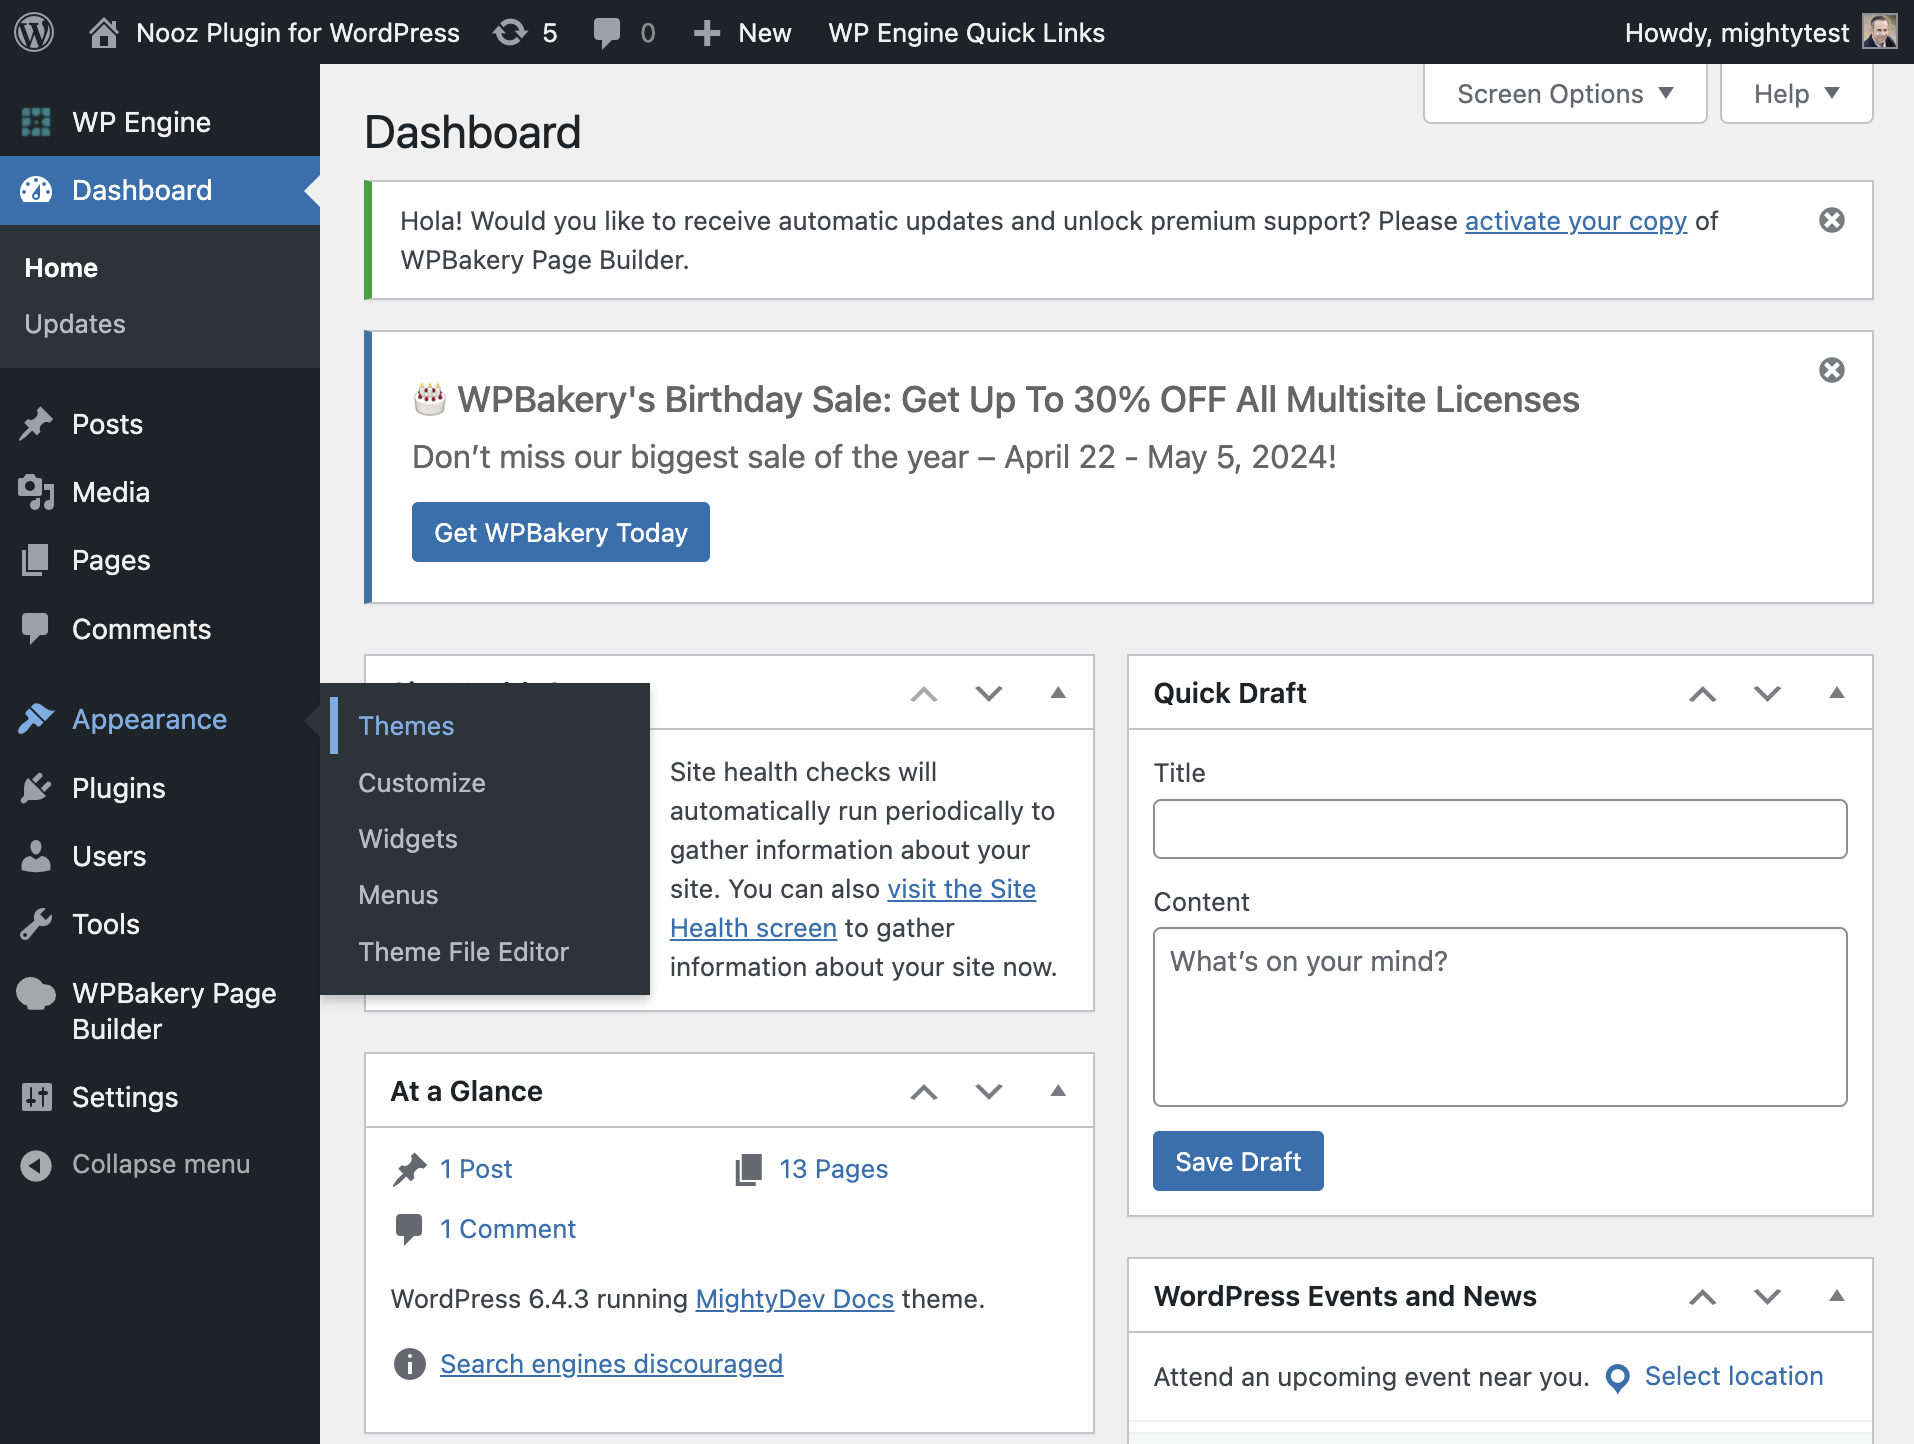1914x1444 pixels.
Task: Move the Quick Draft panel up
Action: tap(1703, 693)
